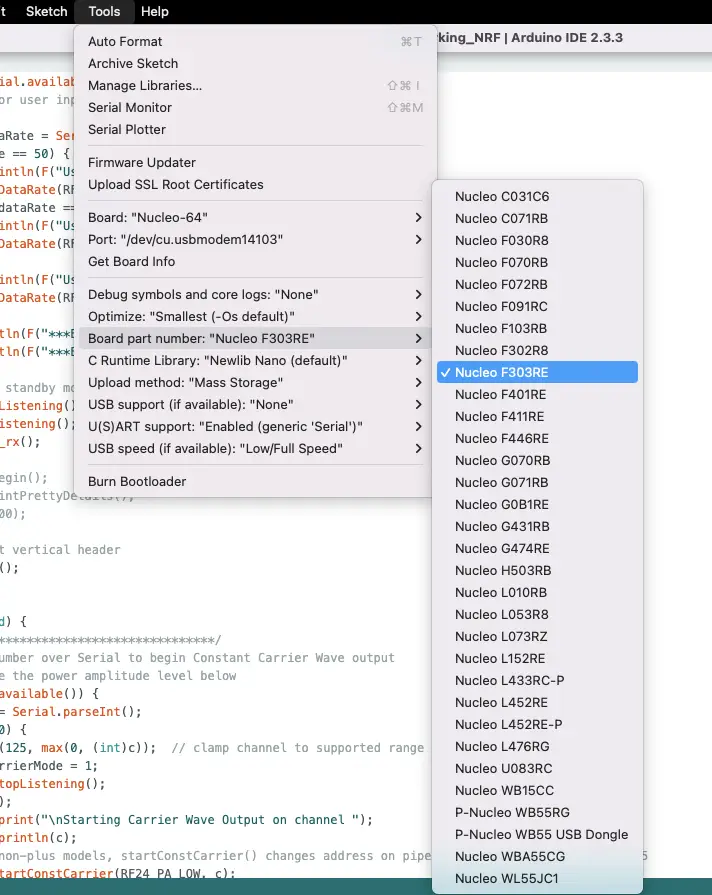Image resolution: width=712 pixels, height=895 pixels.
Task: Expand Upload method submenu
Action: [x=255, y=382]
